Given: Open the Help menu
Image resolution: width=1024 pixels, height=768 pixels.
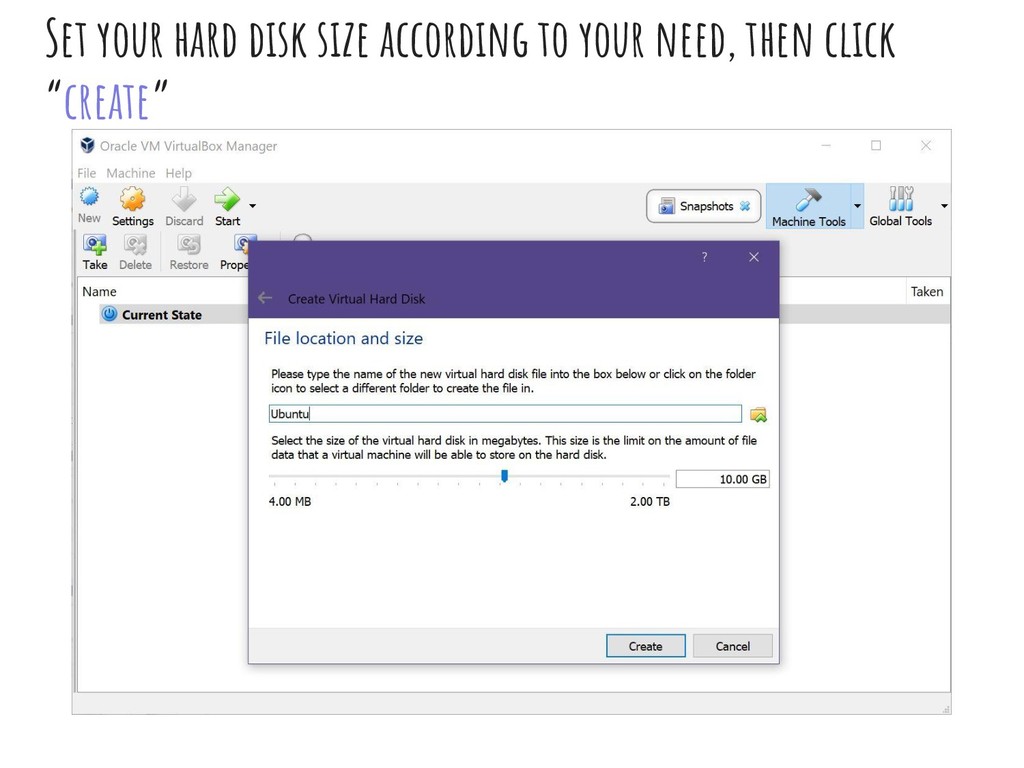Looking at the screenshot, I should pos(178,173).
